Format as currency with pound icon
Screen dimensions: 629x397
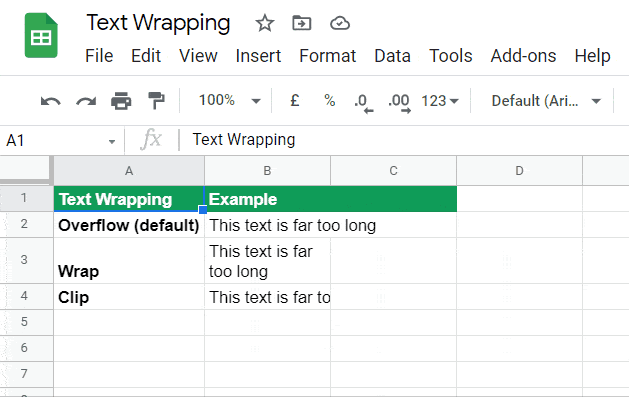tap(295, 100)
